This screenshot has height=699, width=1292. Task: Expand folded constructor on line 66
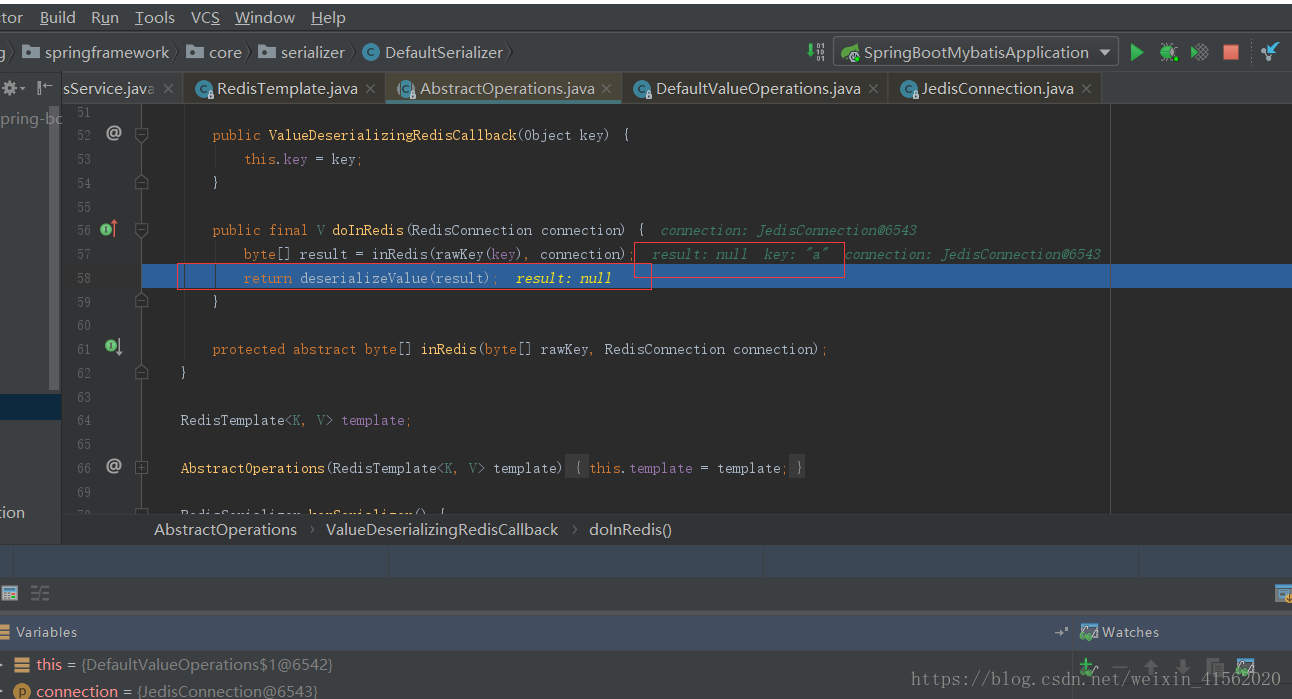coord(142,467)
